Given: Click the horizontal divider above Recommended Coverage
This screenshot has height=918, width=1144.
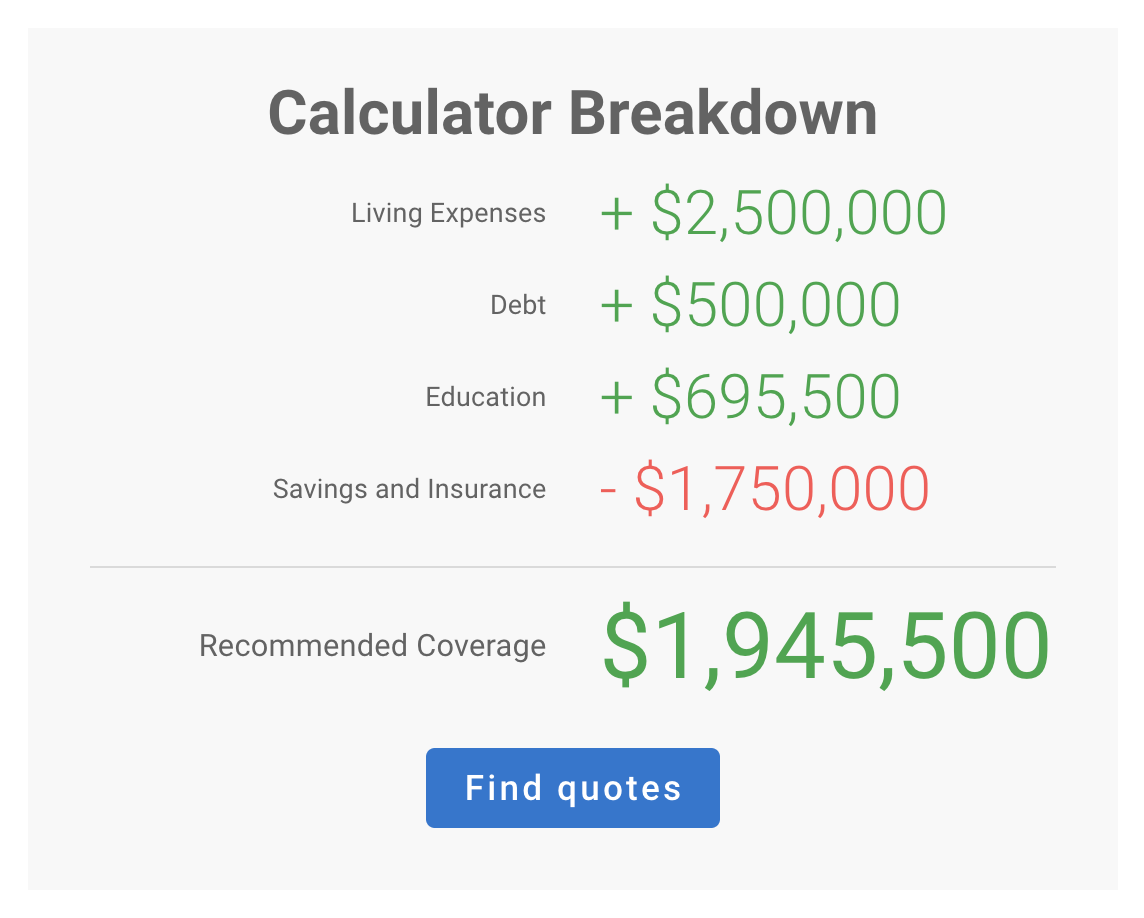Looking at the screenshot, I should coord(572,567).
